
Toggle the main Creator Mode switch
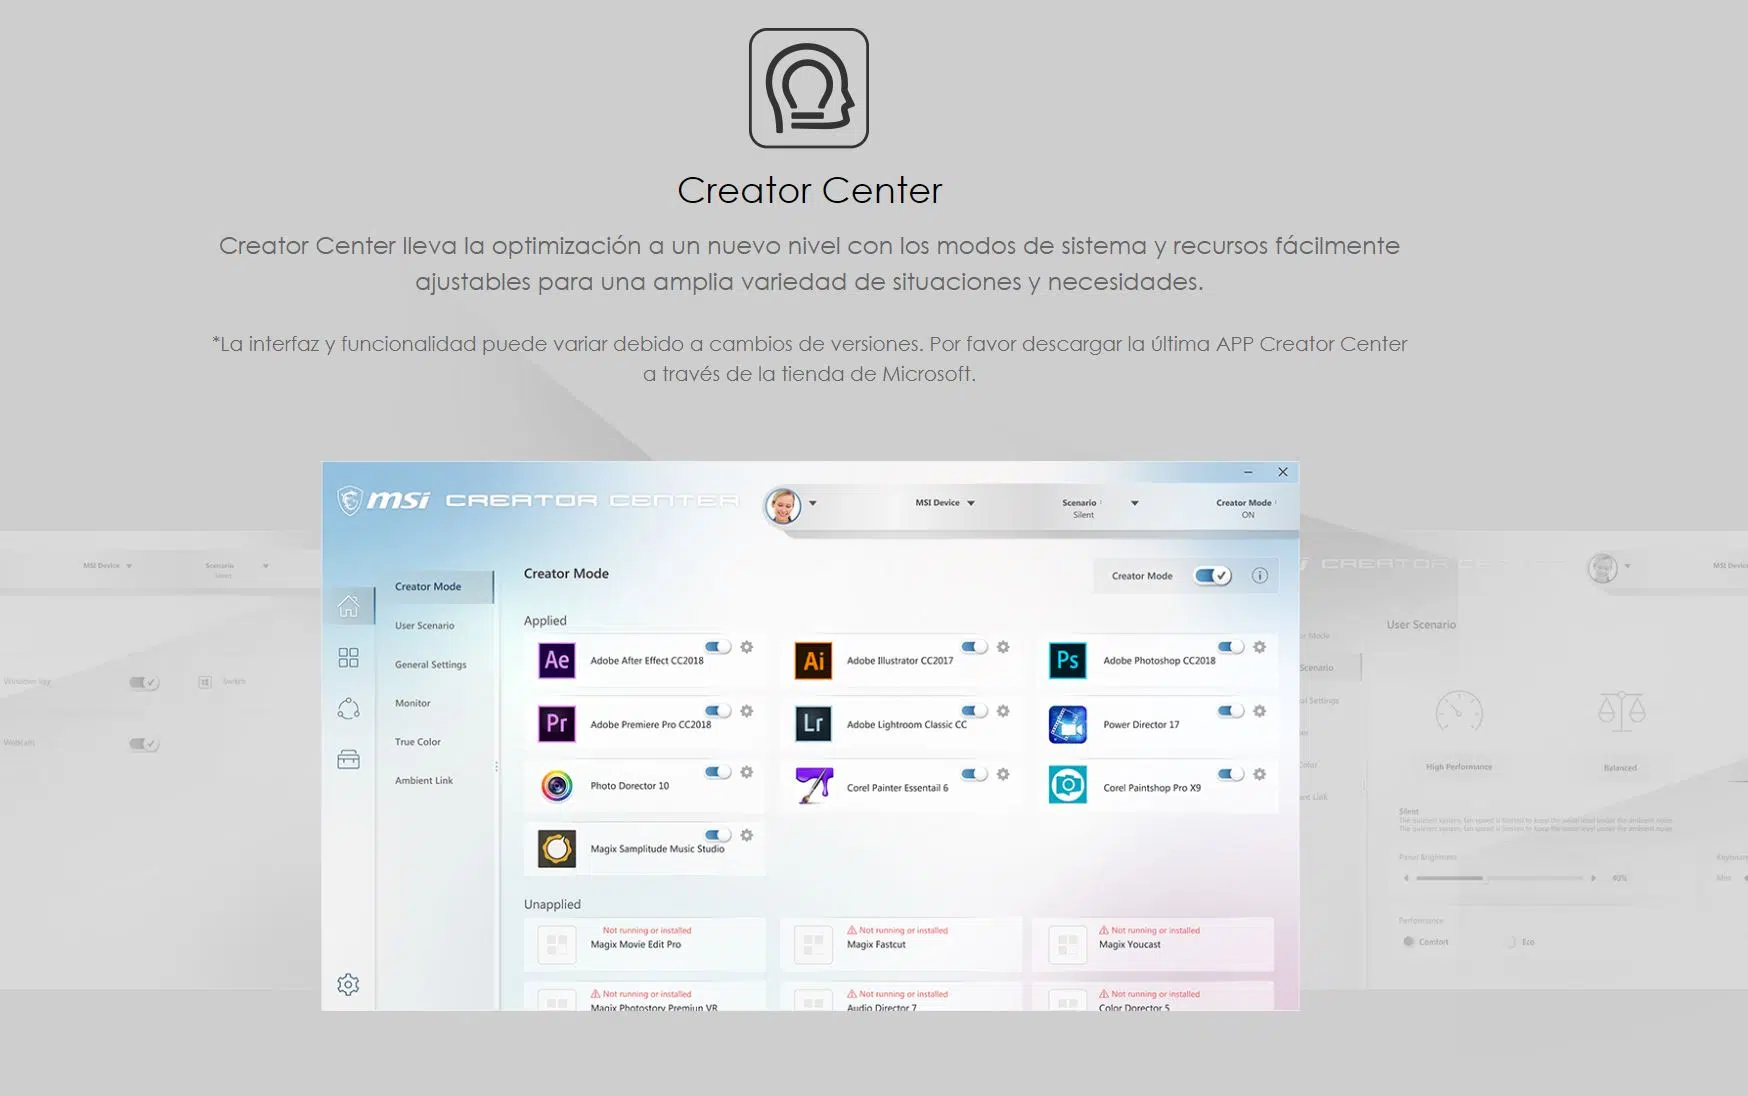[x=1213, y=575]
